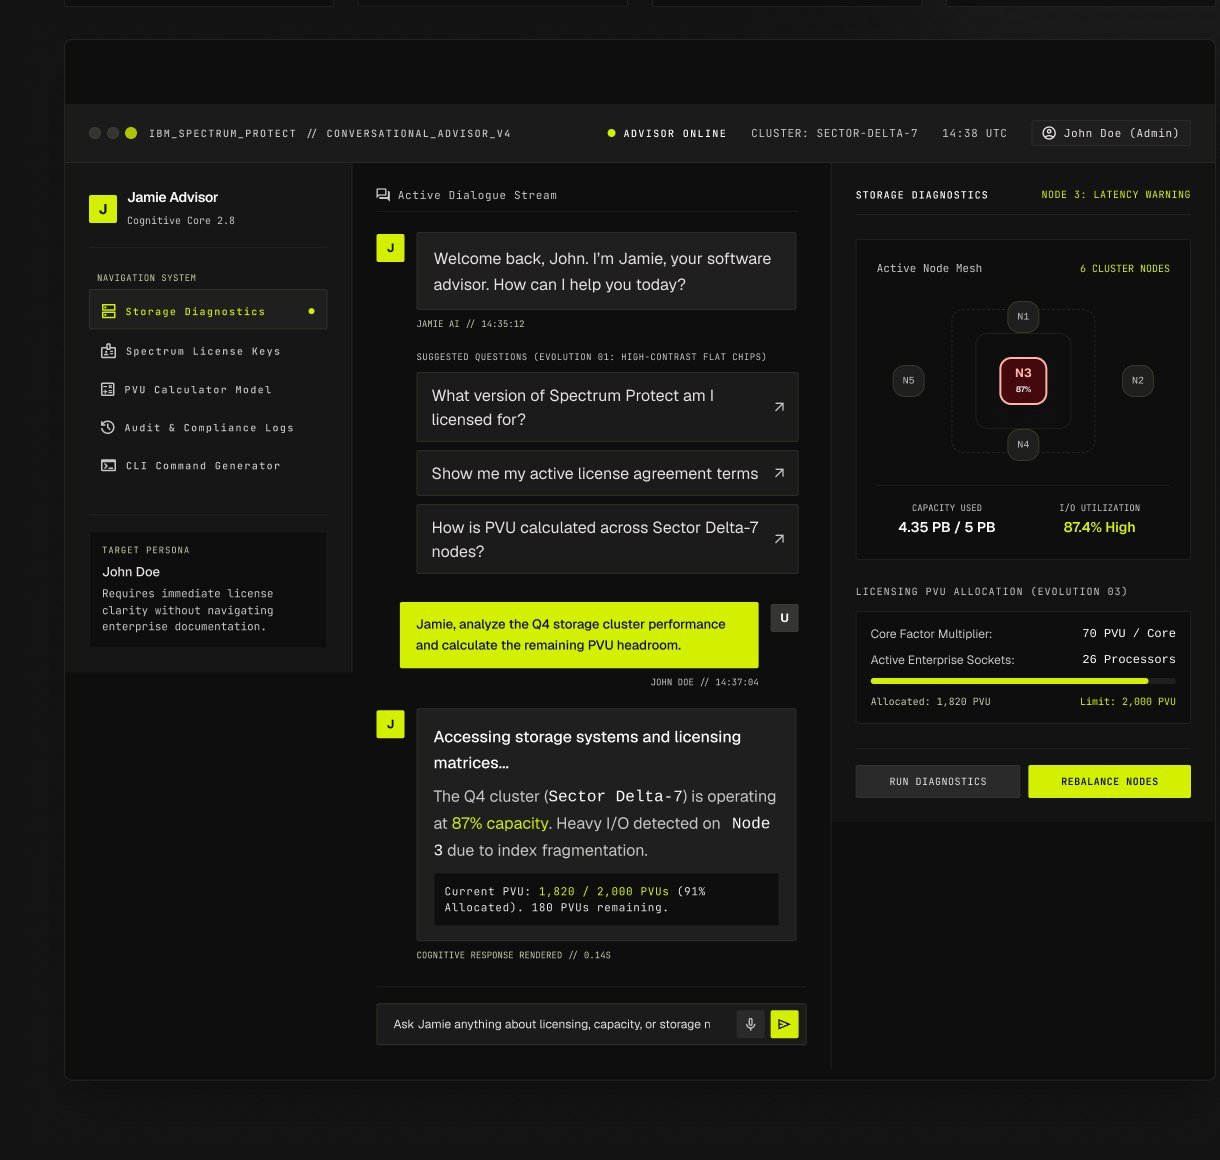Click the microphone voice input icon

coord(750,1024)
